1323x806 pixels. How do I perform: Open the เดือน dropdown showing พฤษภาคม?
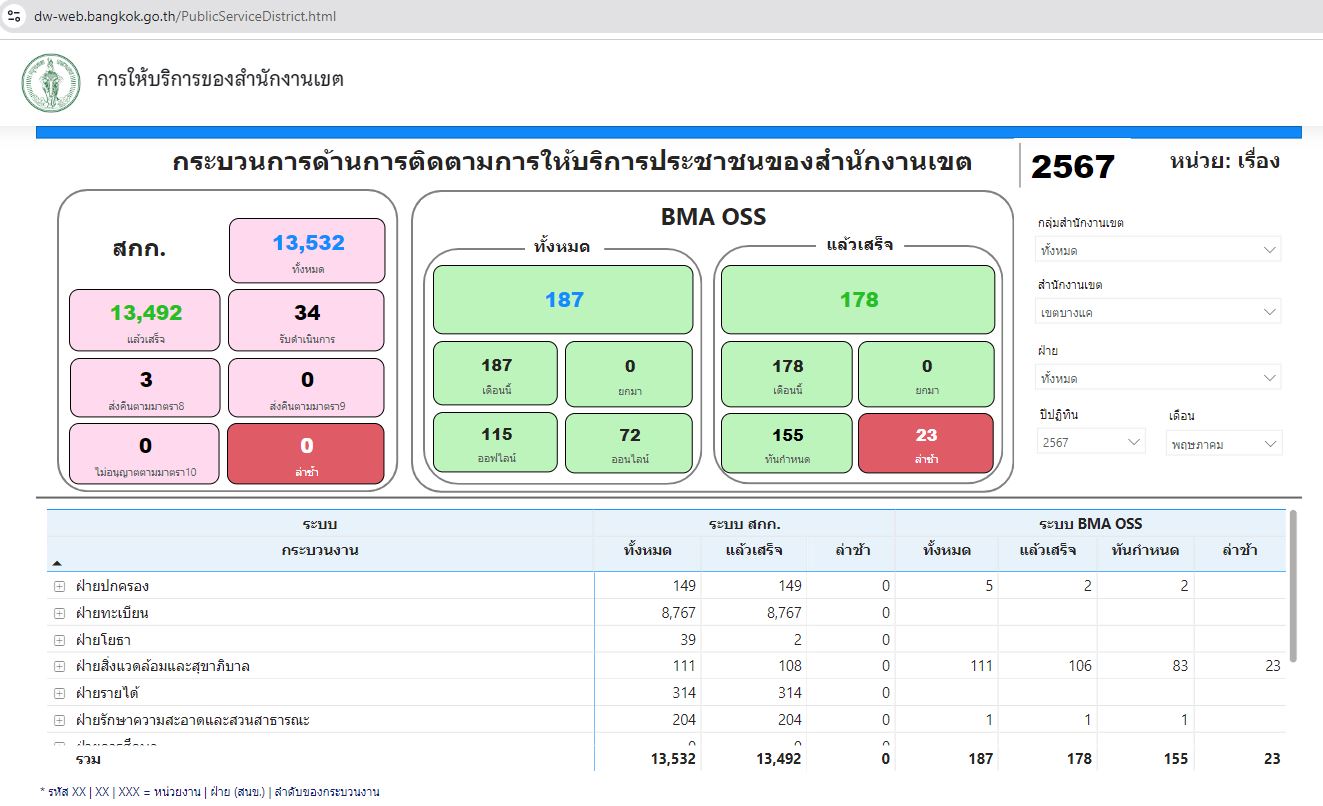1224,444
